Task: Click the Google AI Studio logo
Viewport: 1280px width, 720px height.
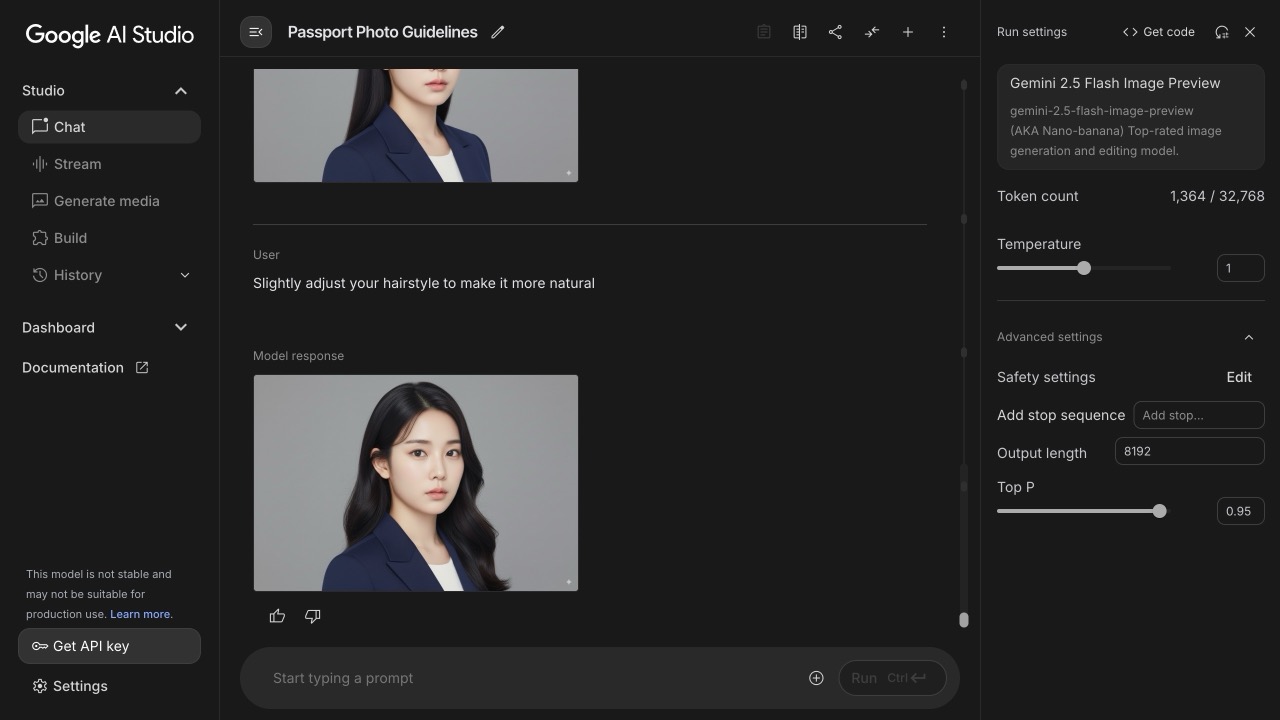Action: click(x=110, y=35)
